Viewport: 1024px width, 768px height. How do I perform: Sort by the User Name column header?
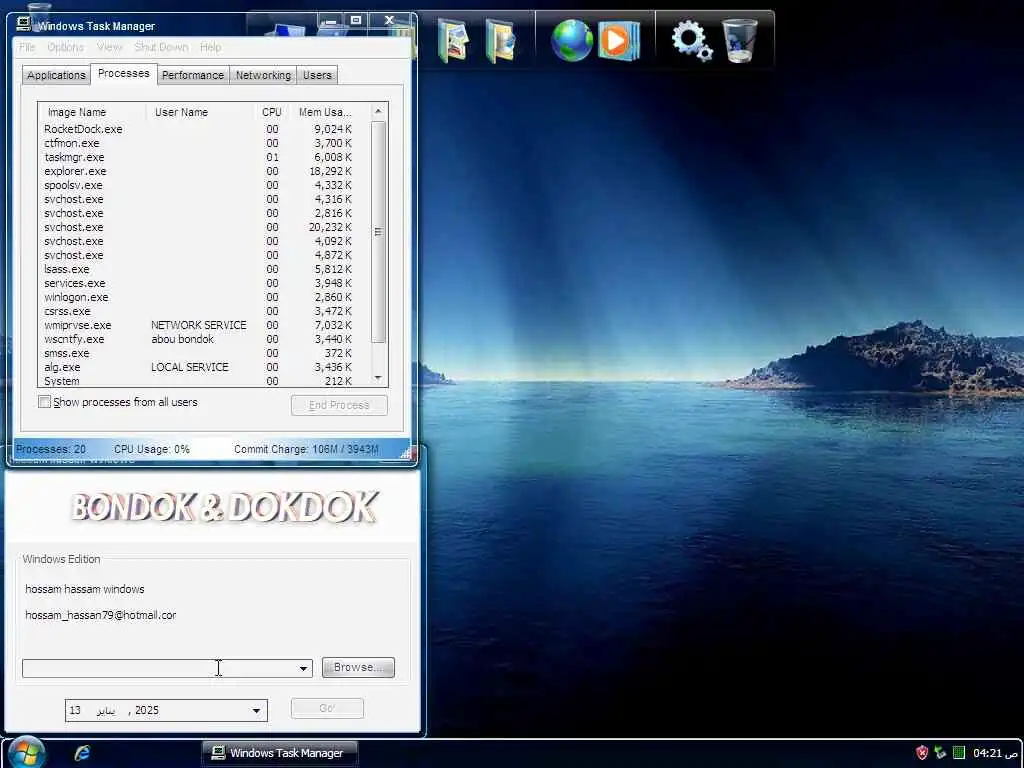click(200, 112)
